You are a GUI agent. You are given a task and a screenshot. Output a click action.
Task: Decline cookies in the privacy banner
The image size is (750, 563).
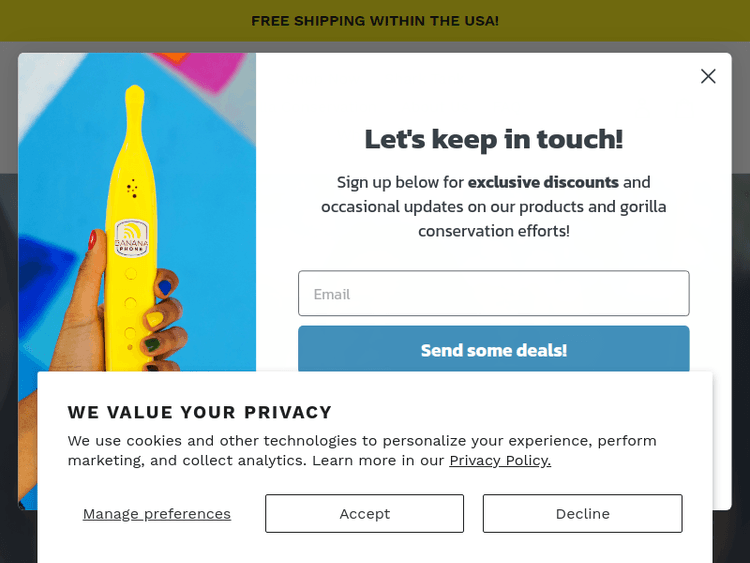pos(582,513)
